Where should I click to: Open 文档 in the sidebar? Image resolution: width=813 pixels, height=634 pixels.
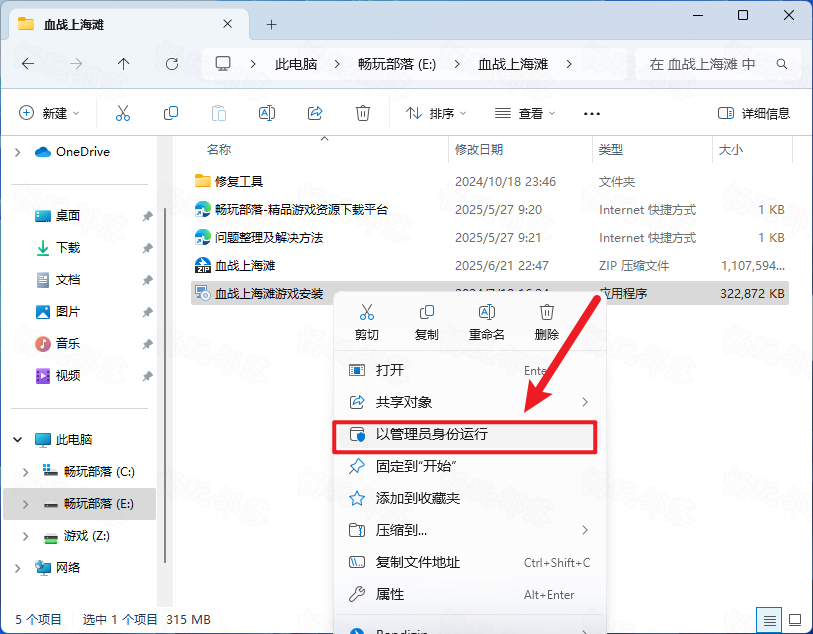68,280
